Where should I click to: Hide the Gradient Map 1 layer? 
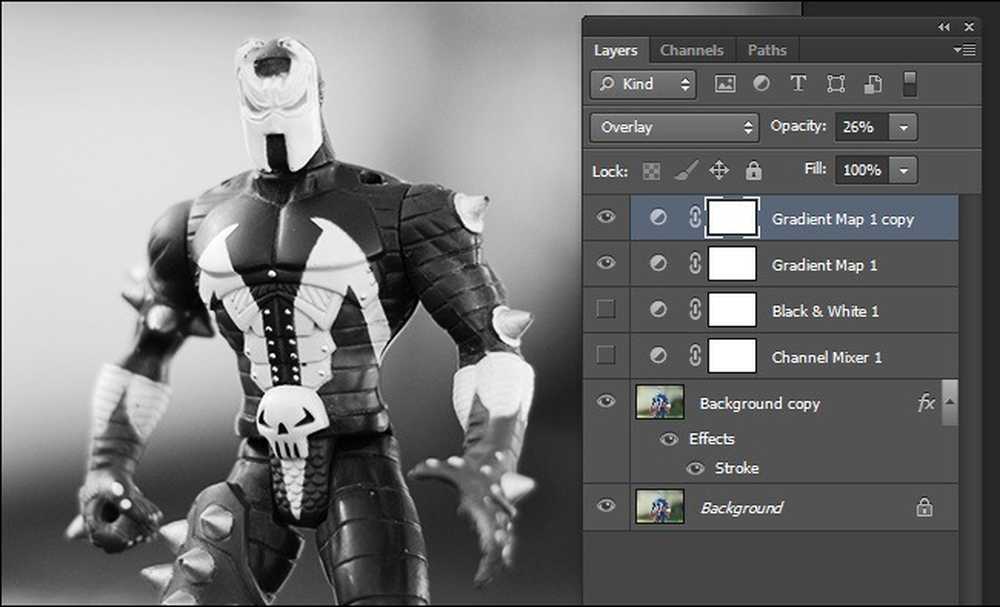tap(606, 263)
